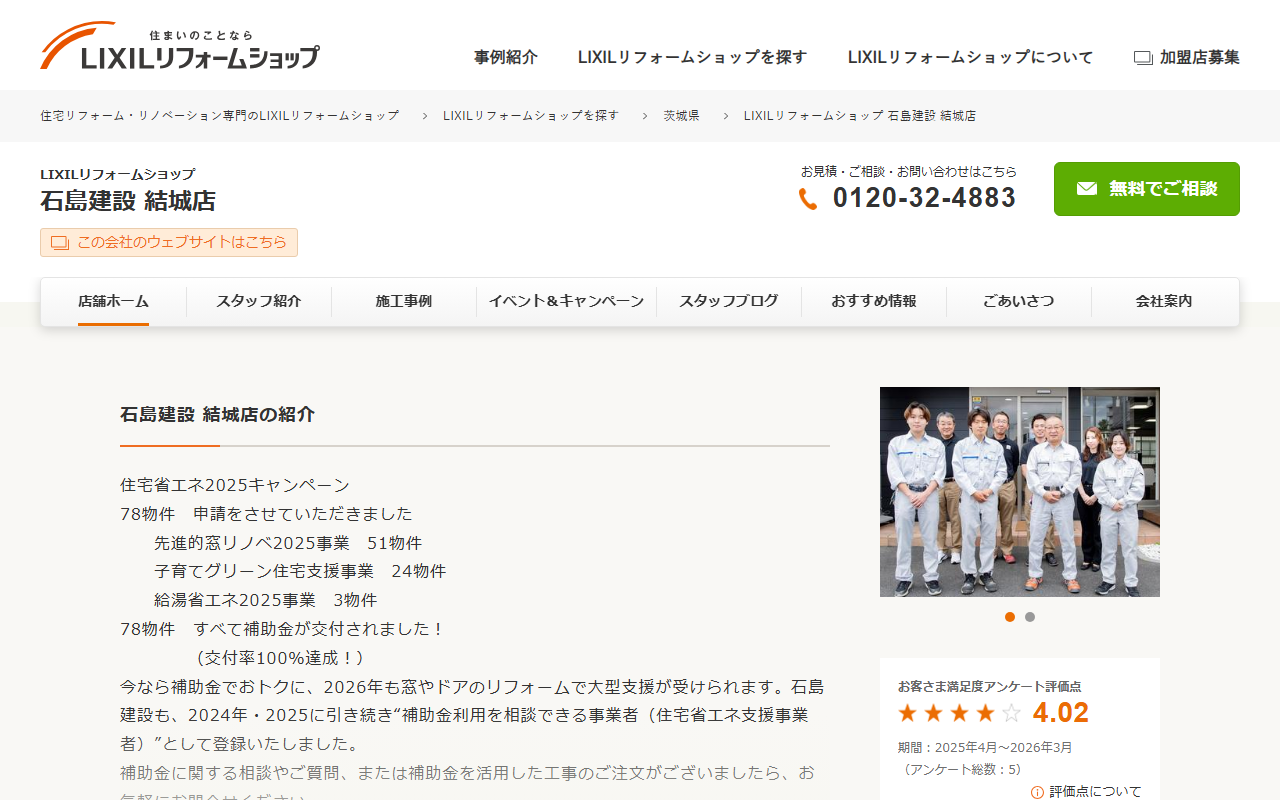
Task: Click phone number 0120-32-4883
Action: (924, 198)
